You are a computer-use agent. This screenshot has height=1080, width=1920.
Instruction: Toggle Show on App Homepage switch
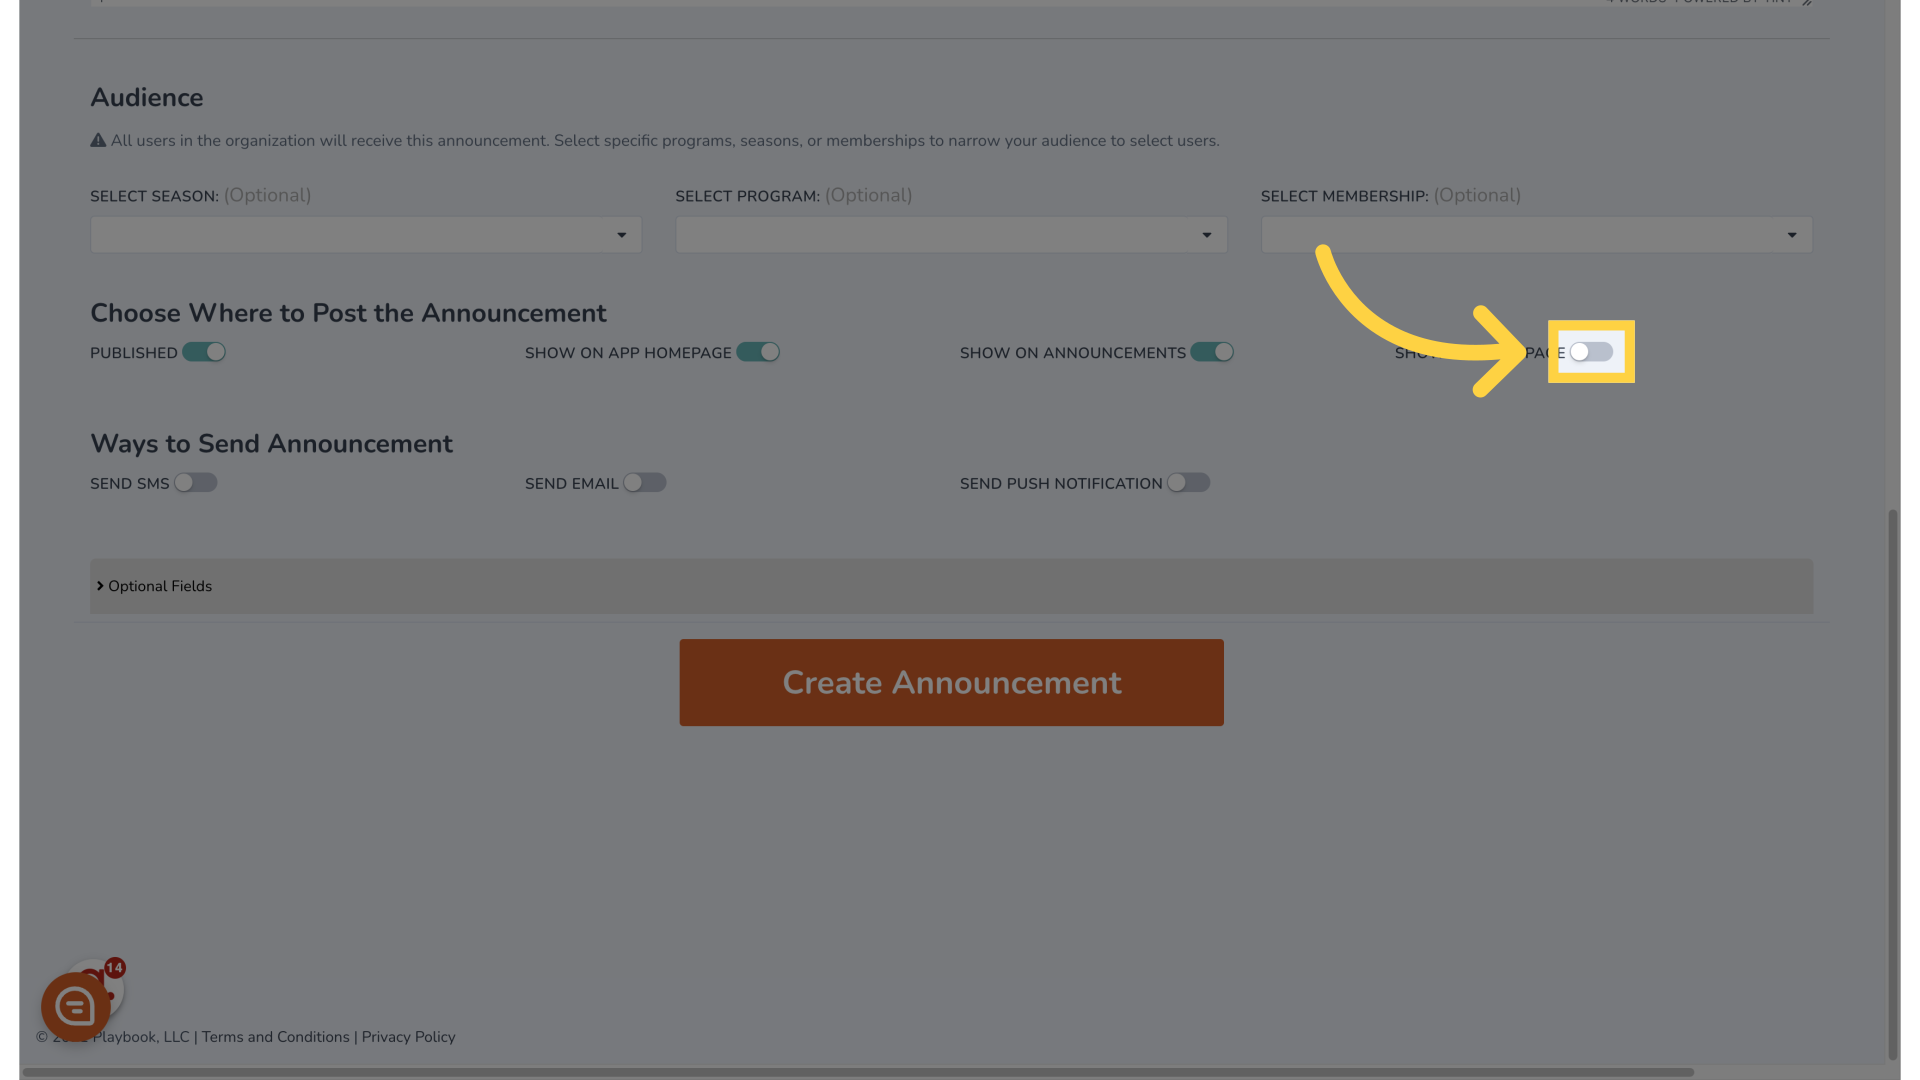pyautogui.click(x=758, y=352)
